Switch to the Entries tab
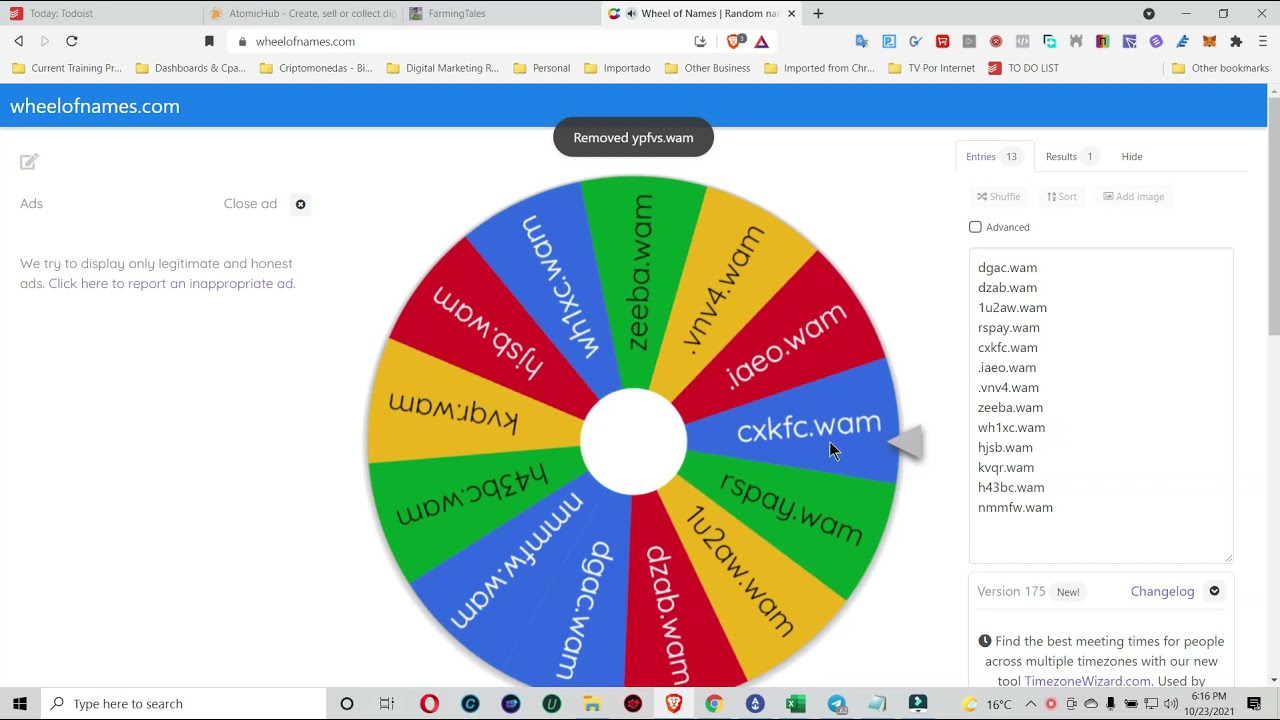This screenshot has height=720, width=1280. (994, 156)
